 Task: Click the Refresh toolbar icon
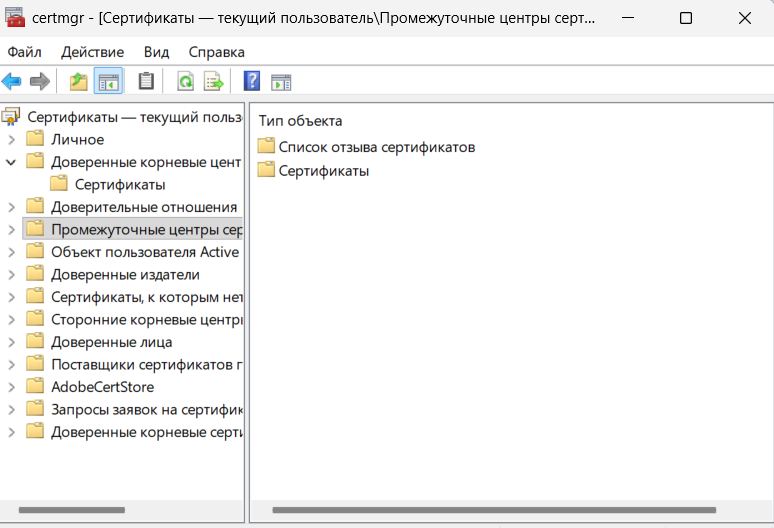click(x=185, y=81)
